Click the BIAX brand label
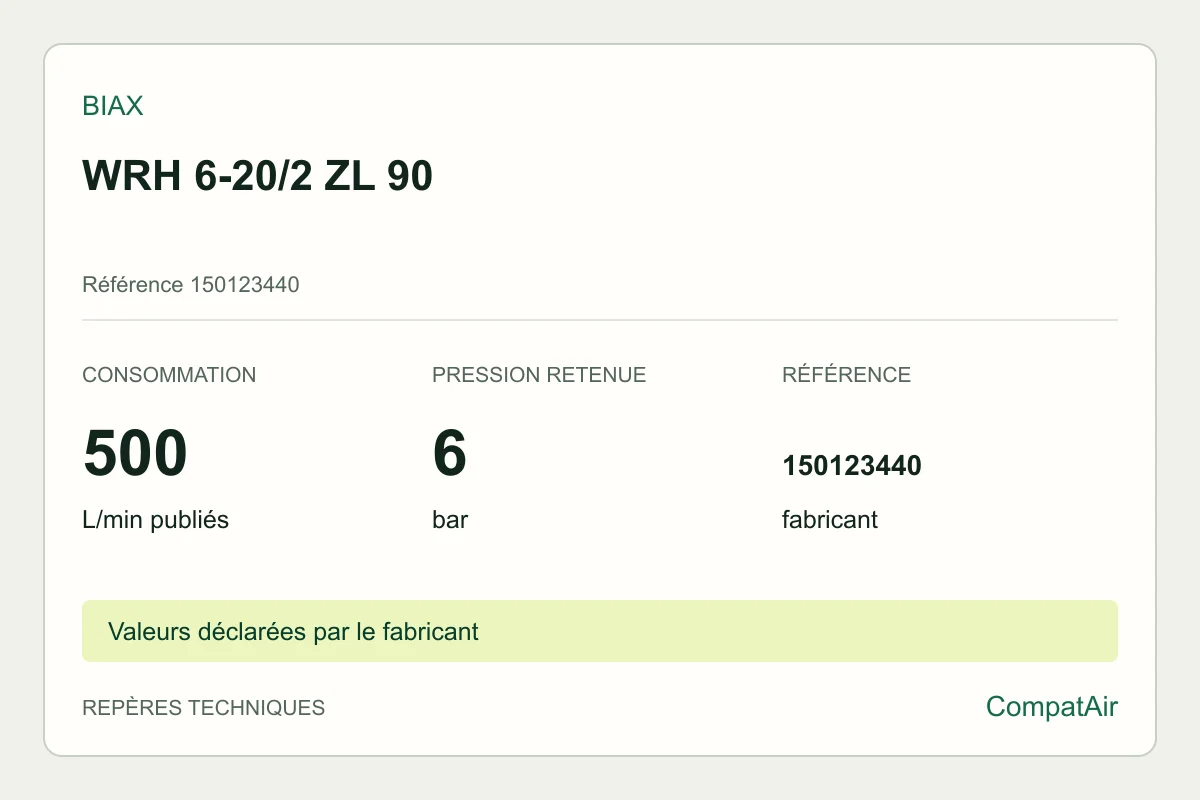Viewport: 1200px width, 800px height. point(113,106)
